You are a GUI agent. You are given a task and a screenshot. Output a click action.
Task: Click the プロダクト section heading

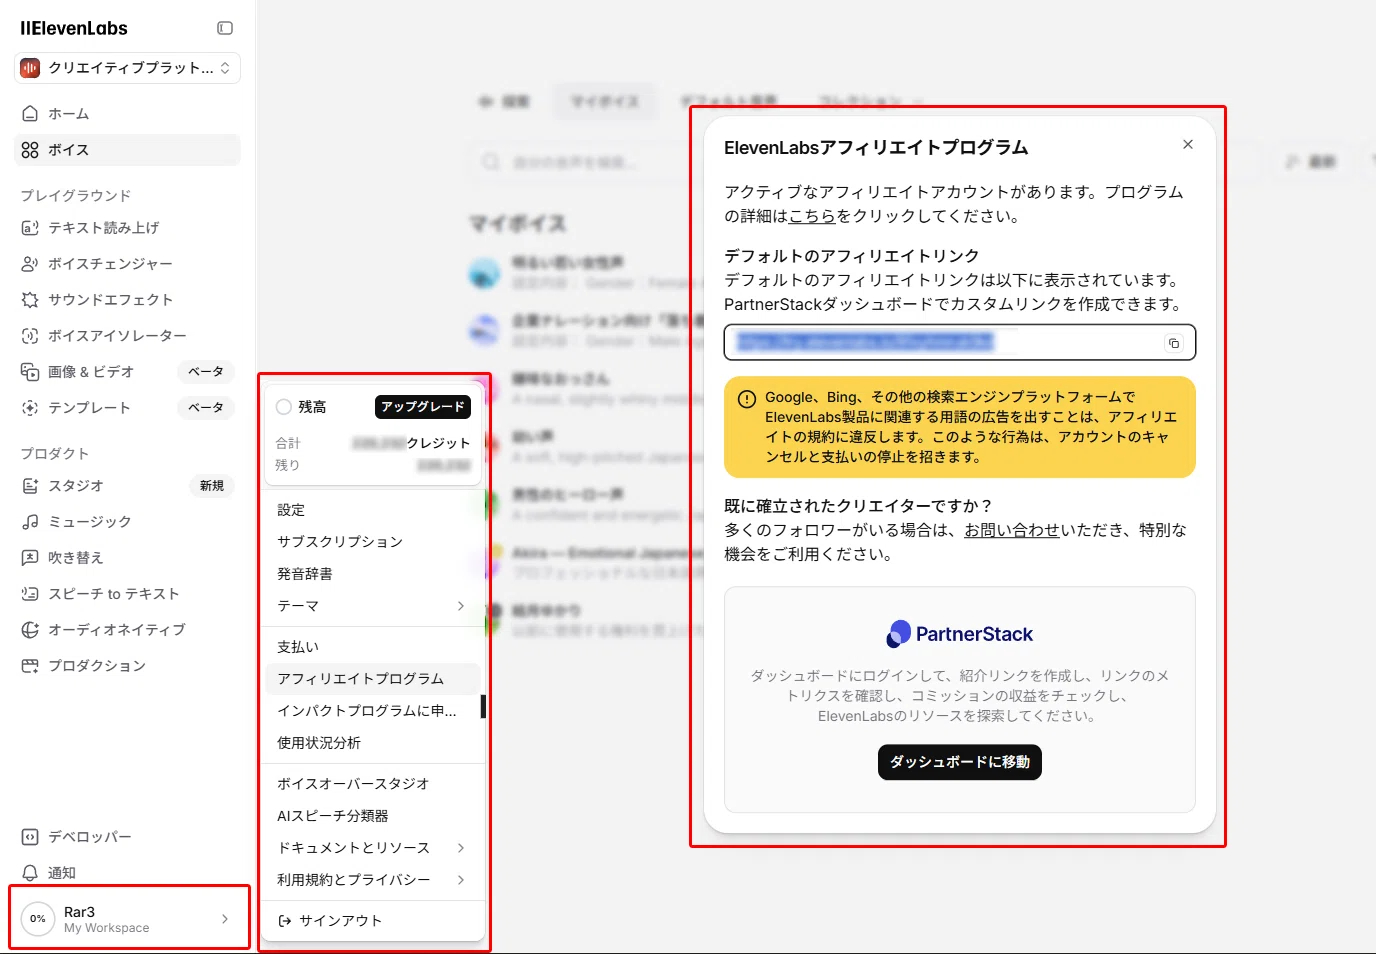[x=55, y=454]
